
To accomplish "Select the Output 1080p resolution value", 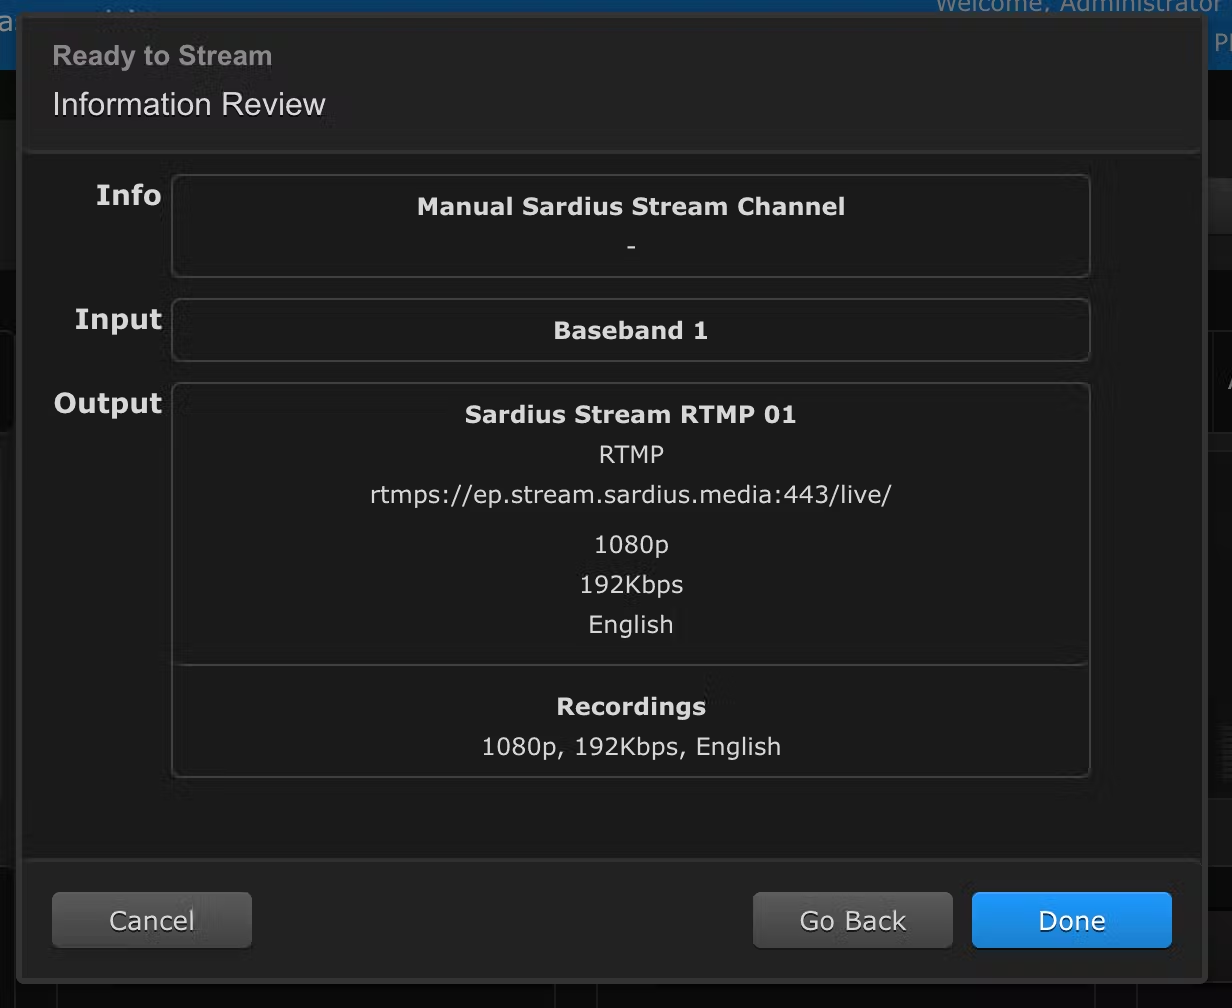I will tap(631, 545).
